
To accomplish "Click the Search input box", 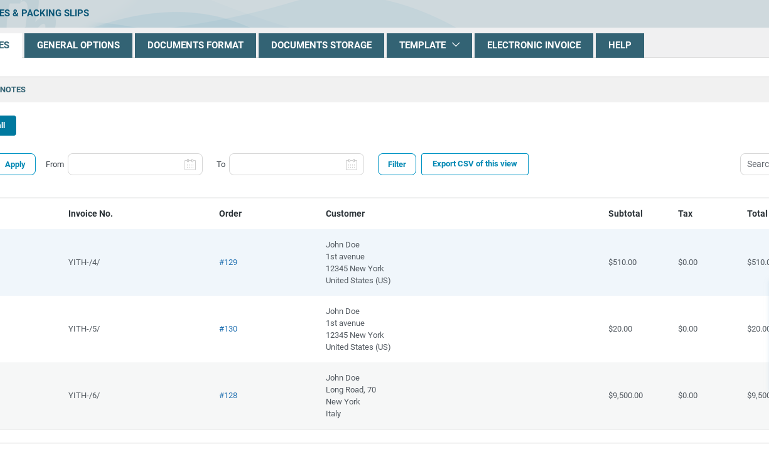I will click(754, 164).
